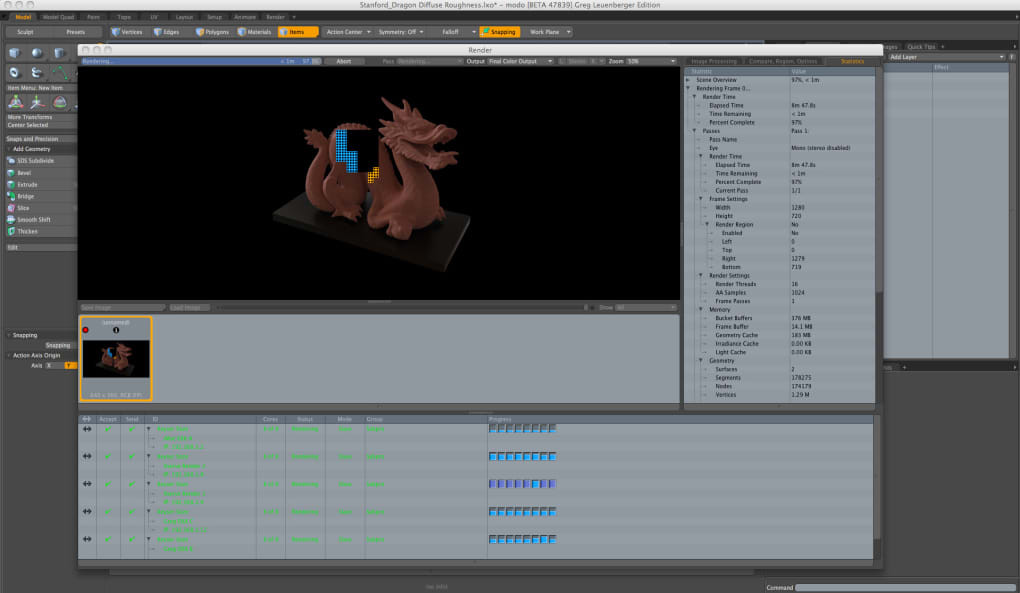
Task: Click first slave's bucket progress indicators
Action: click(x=522, y=428)
